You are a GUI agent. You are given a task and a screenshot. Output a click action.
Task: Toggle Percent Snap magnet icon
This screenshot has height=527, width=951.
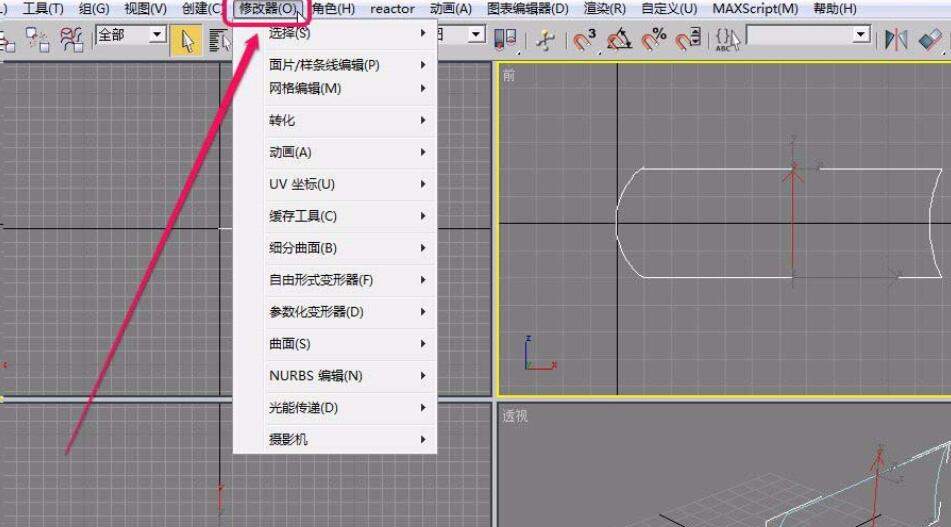click(654, 40)
